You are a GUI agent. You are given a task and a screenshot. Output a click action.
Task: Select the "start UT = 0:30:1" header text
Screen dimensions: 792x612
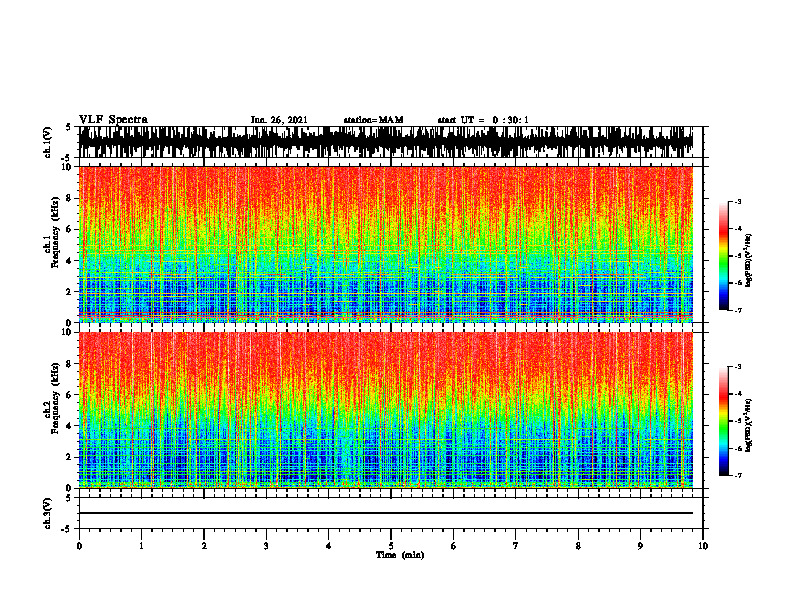[483, 120]
